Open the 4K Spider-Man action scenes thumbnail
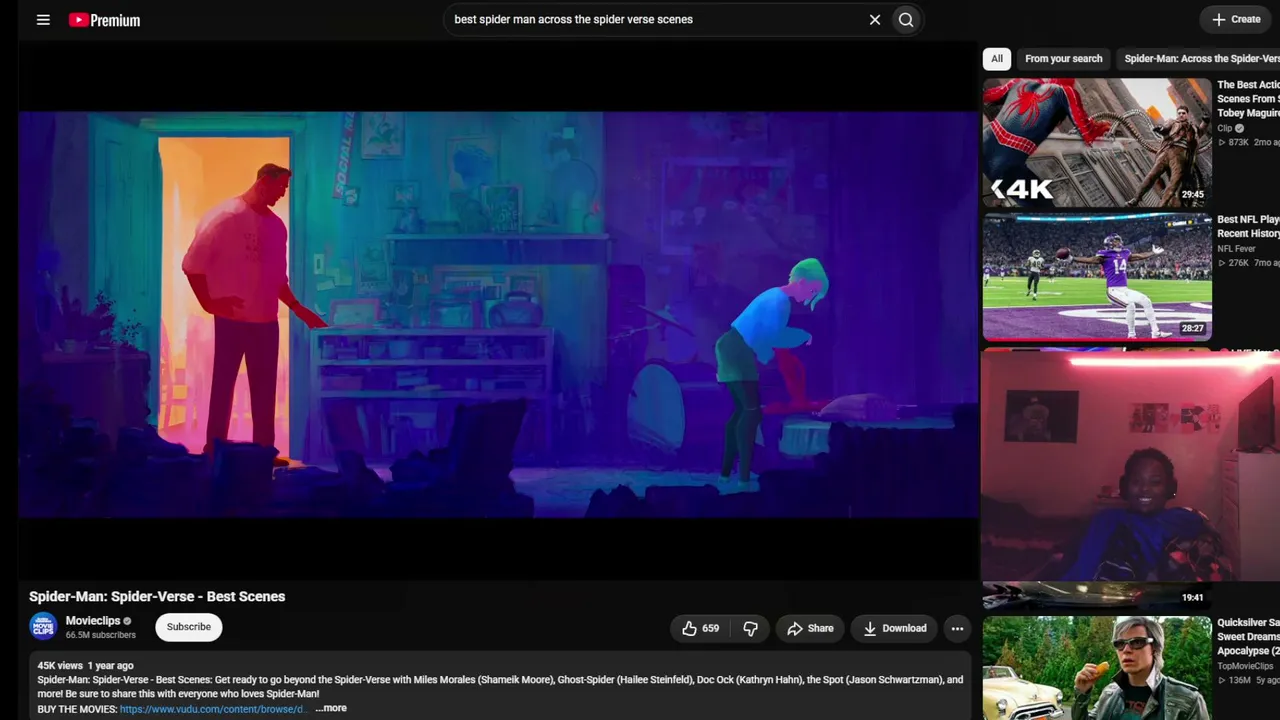The height and width of the screenshot is (720, 1280). [x=1097, y=142]
